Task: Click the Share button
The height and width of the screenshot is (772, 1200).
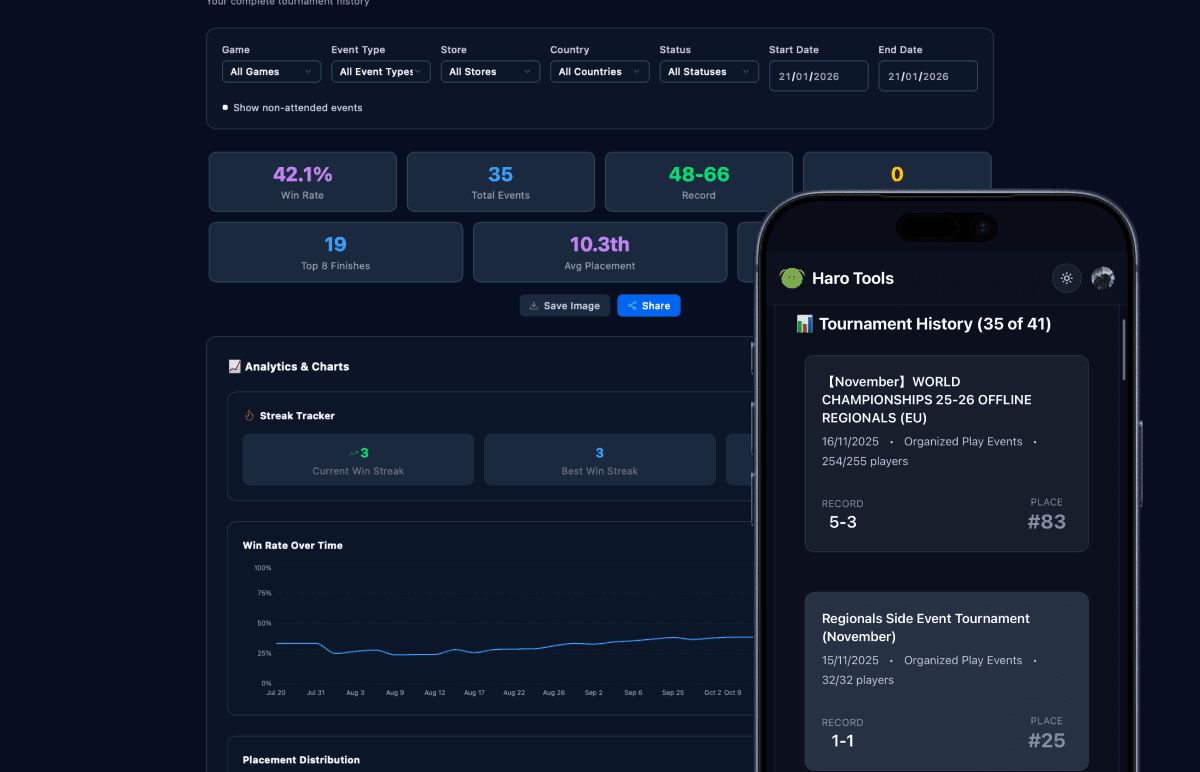Action: (x=648, y=305)
